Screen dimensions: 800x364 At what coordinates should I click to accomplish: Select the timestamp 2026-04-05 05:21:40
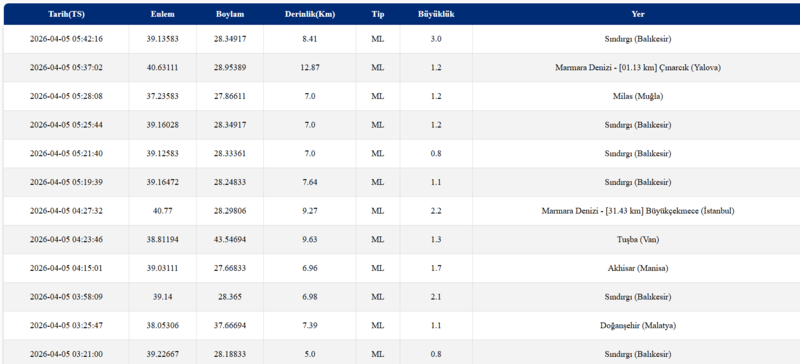[66, 153]
